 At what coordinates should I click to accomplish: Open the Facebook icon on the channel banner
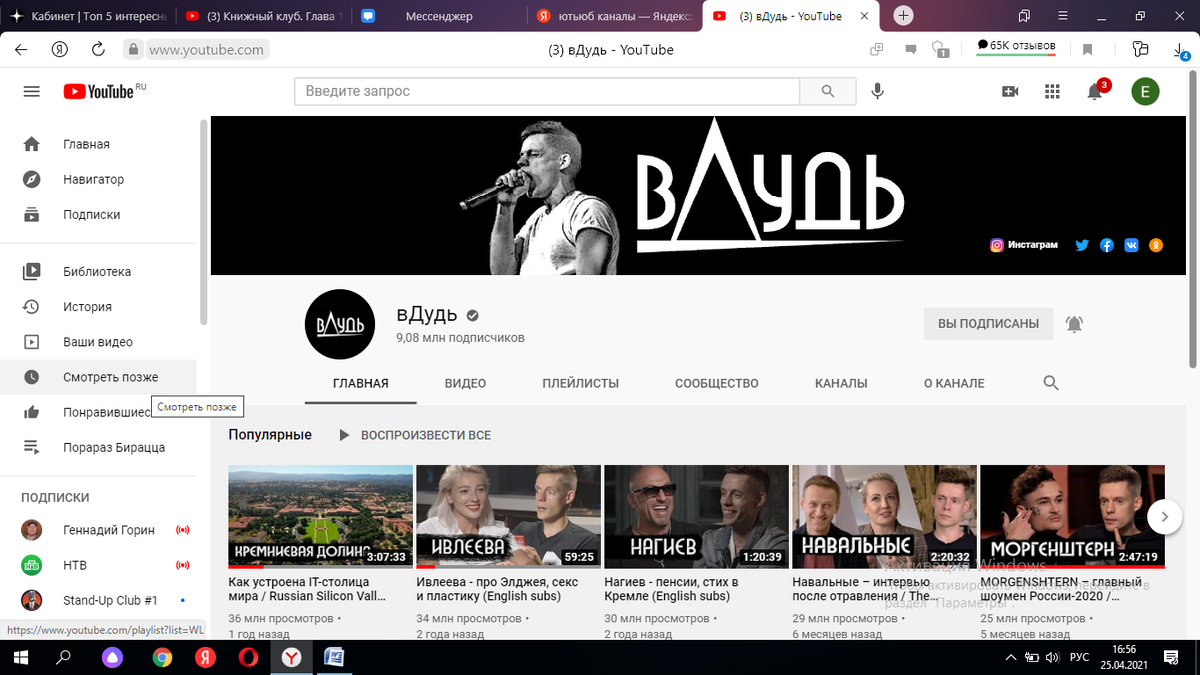point(1106,244)
